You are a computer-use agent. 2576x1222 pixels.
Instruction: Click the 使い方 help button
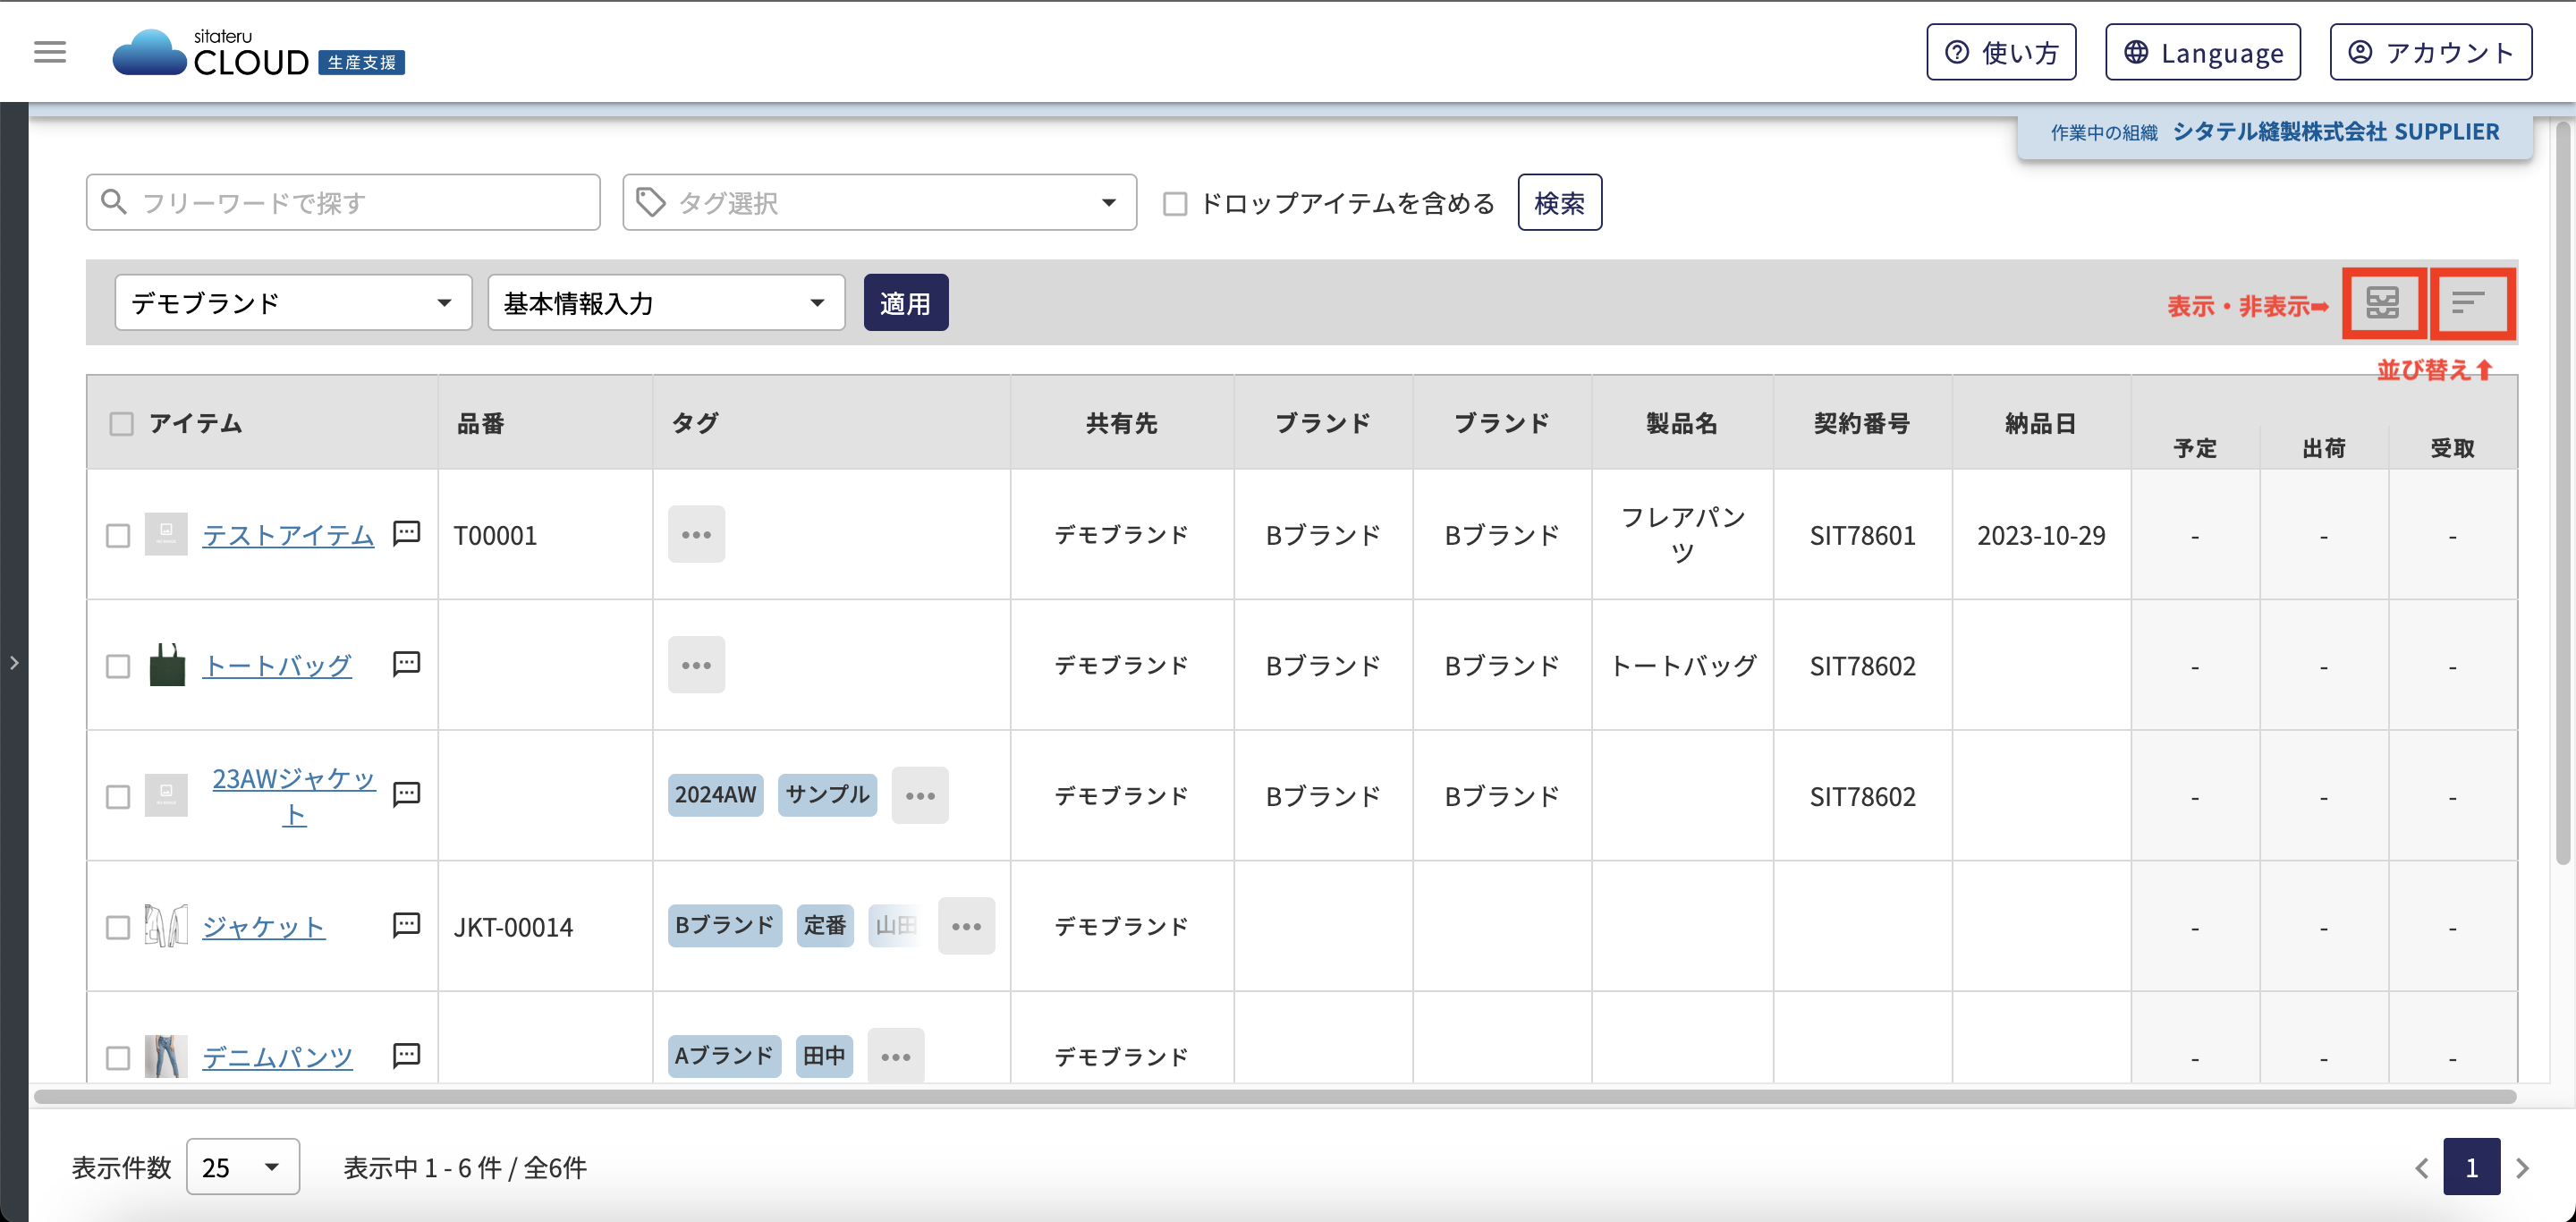(x=2001, y=52)
